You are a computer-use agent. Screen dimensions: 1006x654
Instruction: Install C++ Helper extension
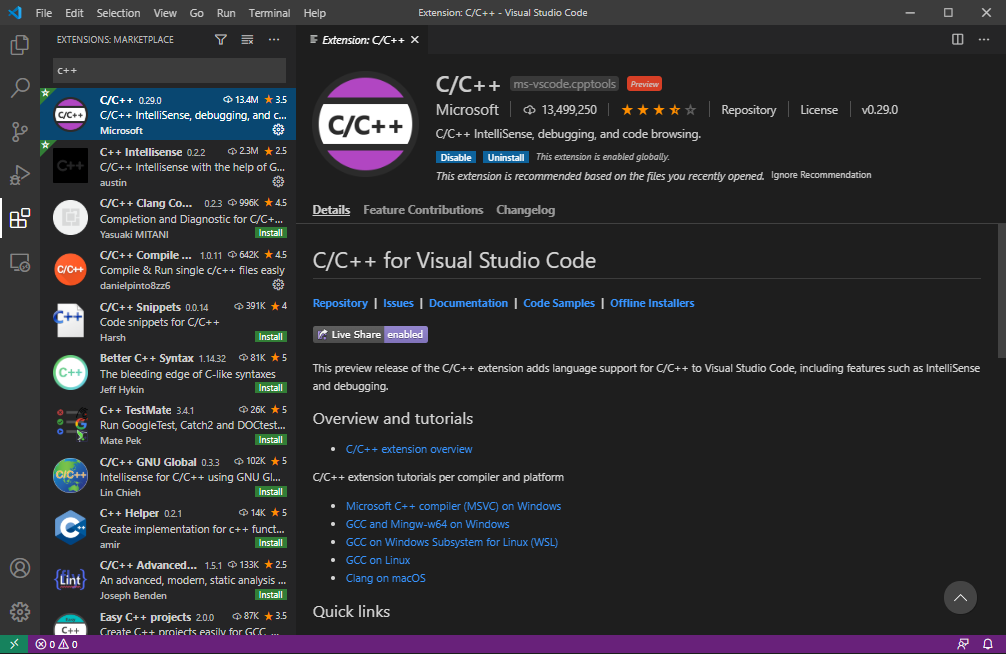pos(271,543)
